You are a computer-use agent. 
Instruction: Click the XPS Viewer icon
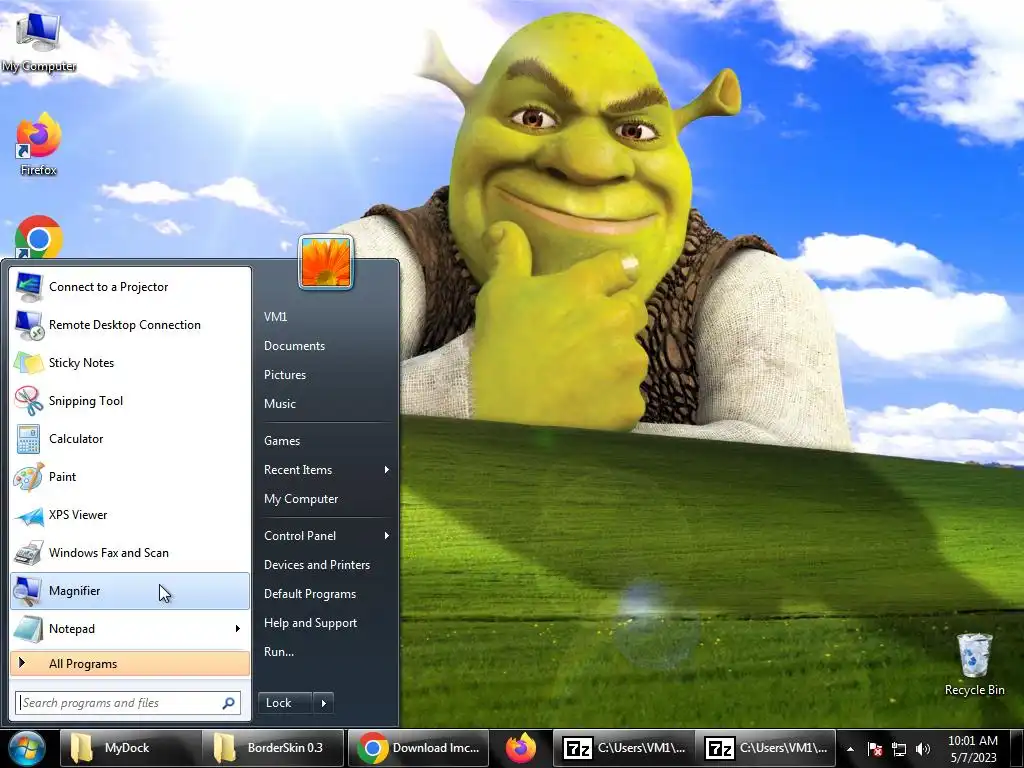[29, 515]
